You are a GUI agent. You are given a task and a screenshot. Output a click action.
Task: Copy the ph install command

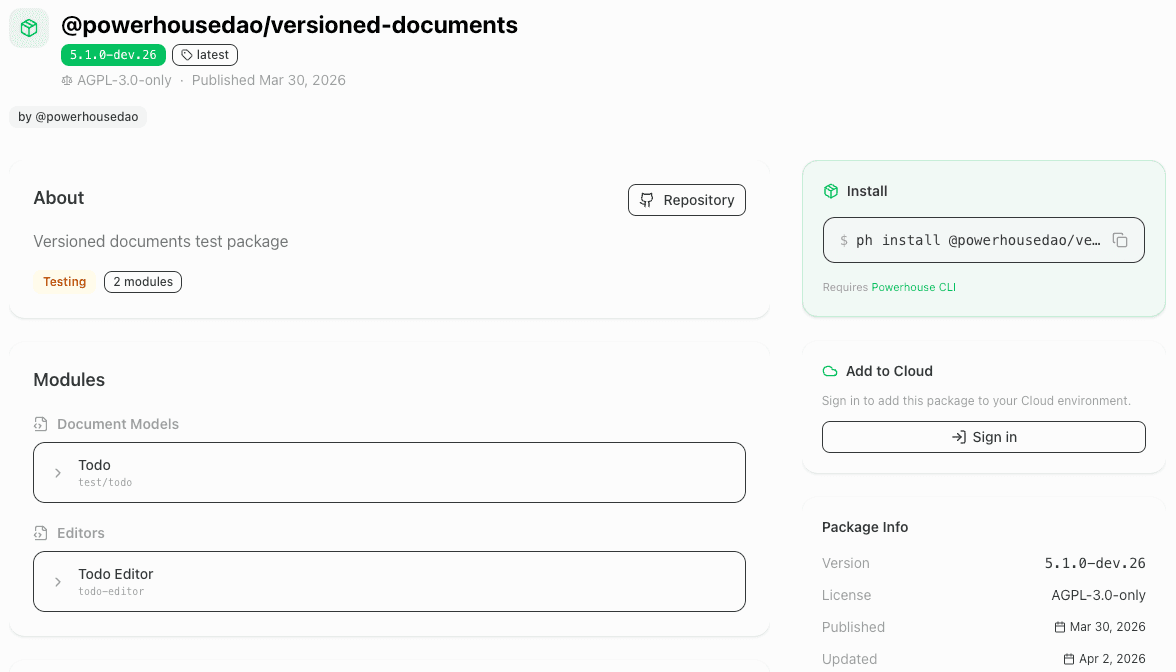pyautogui.click(x=1120, y=240)
